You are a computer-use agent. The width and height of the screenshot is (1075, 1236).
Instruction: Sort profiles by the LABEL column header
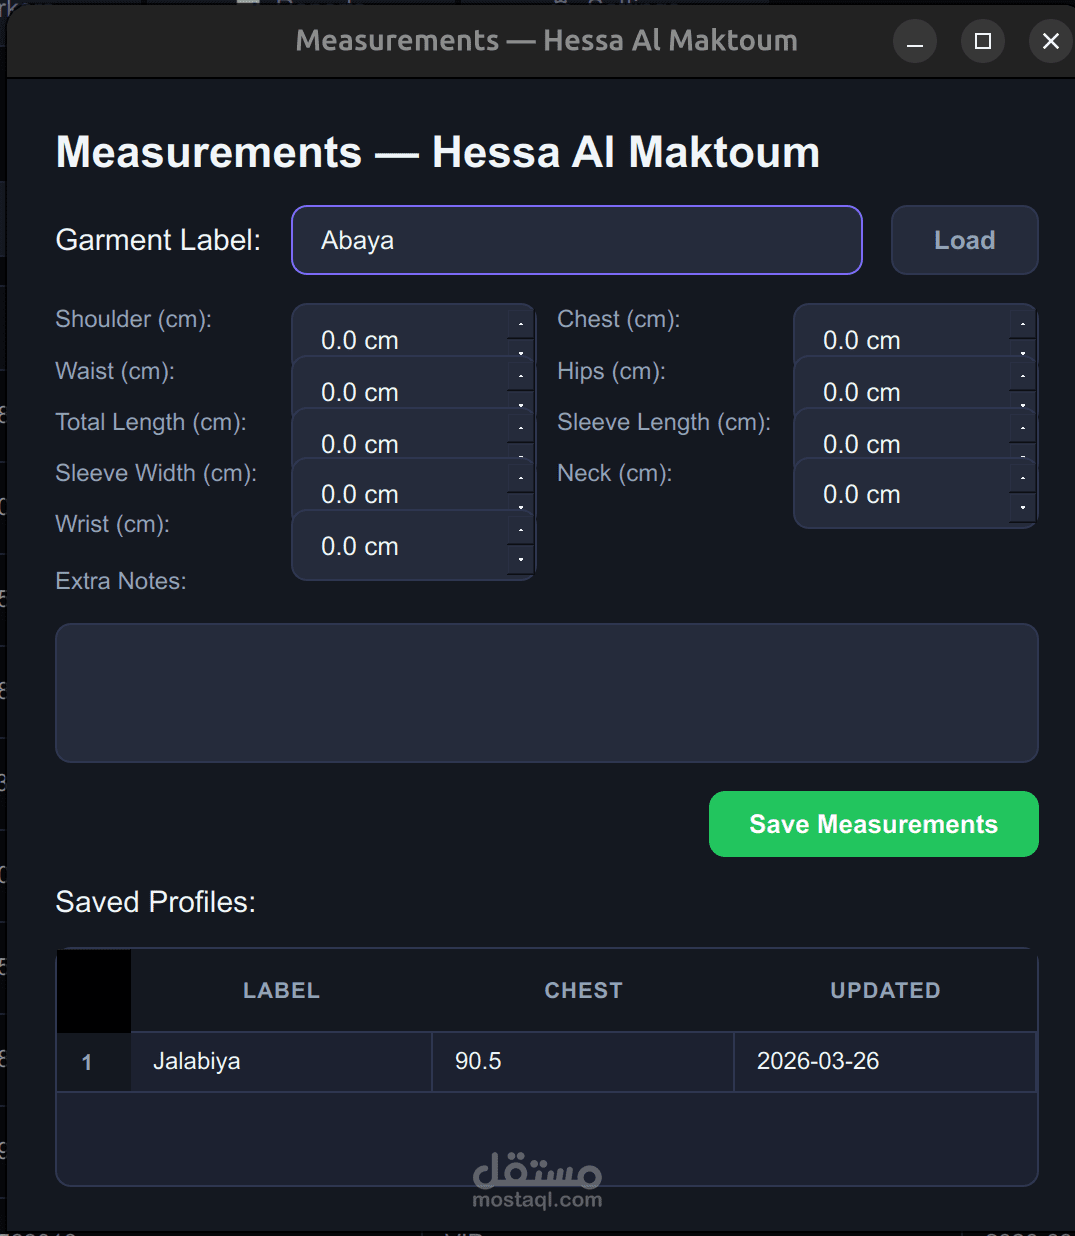coord(281,990)
